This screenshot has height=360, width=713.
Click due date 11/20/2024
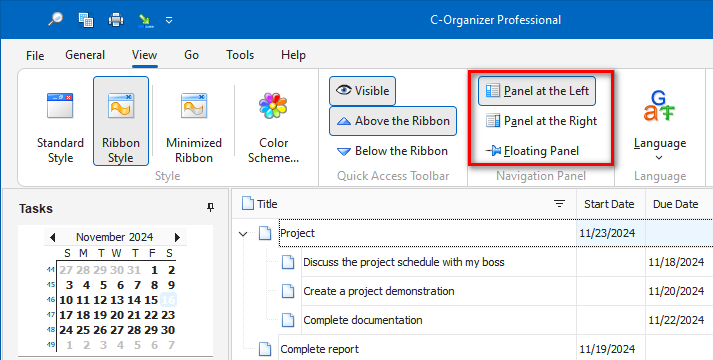click(x=676, y=291)
